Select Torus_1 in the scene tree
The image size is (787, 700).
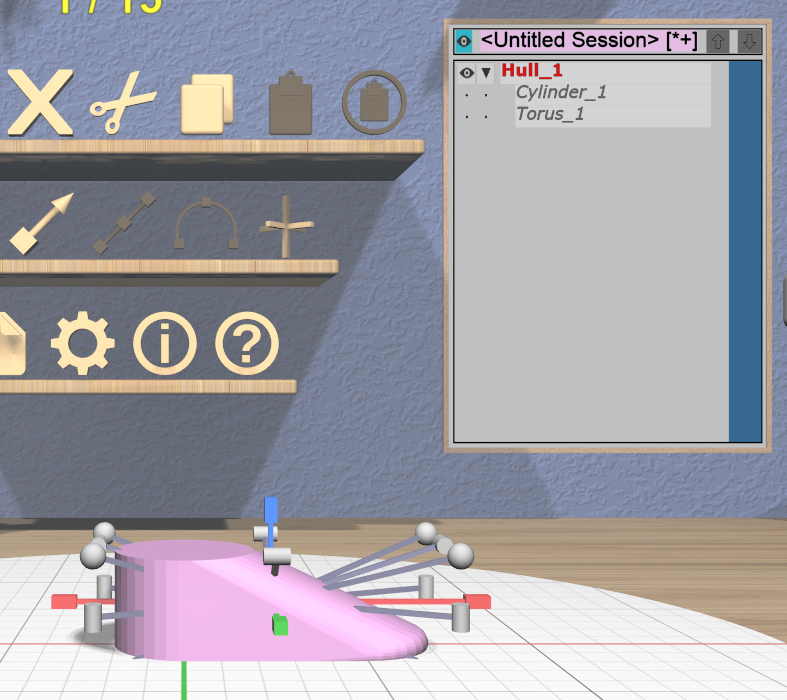pos(550,114)
